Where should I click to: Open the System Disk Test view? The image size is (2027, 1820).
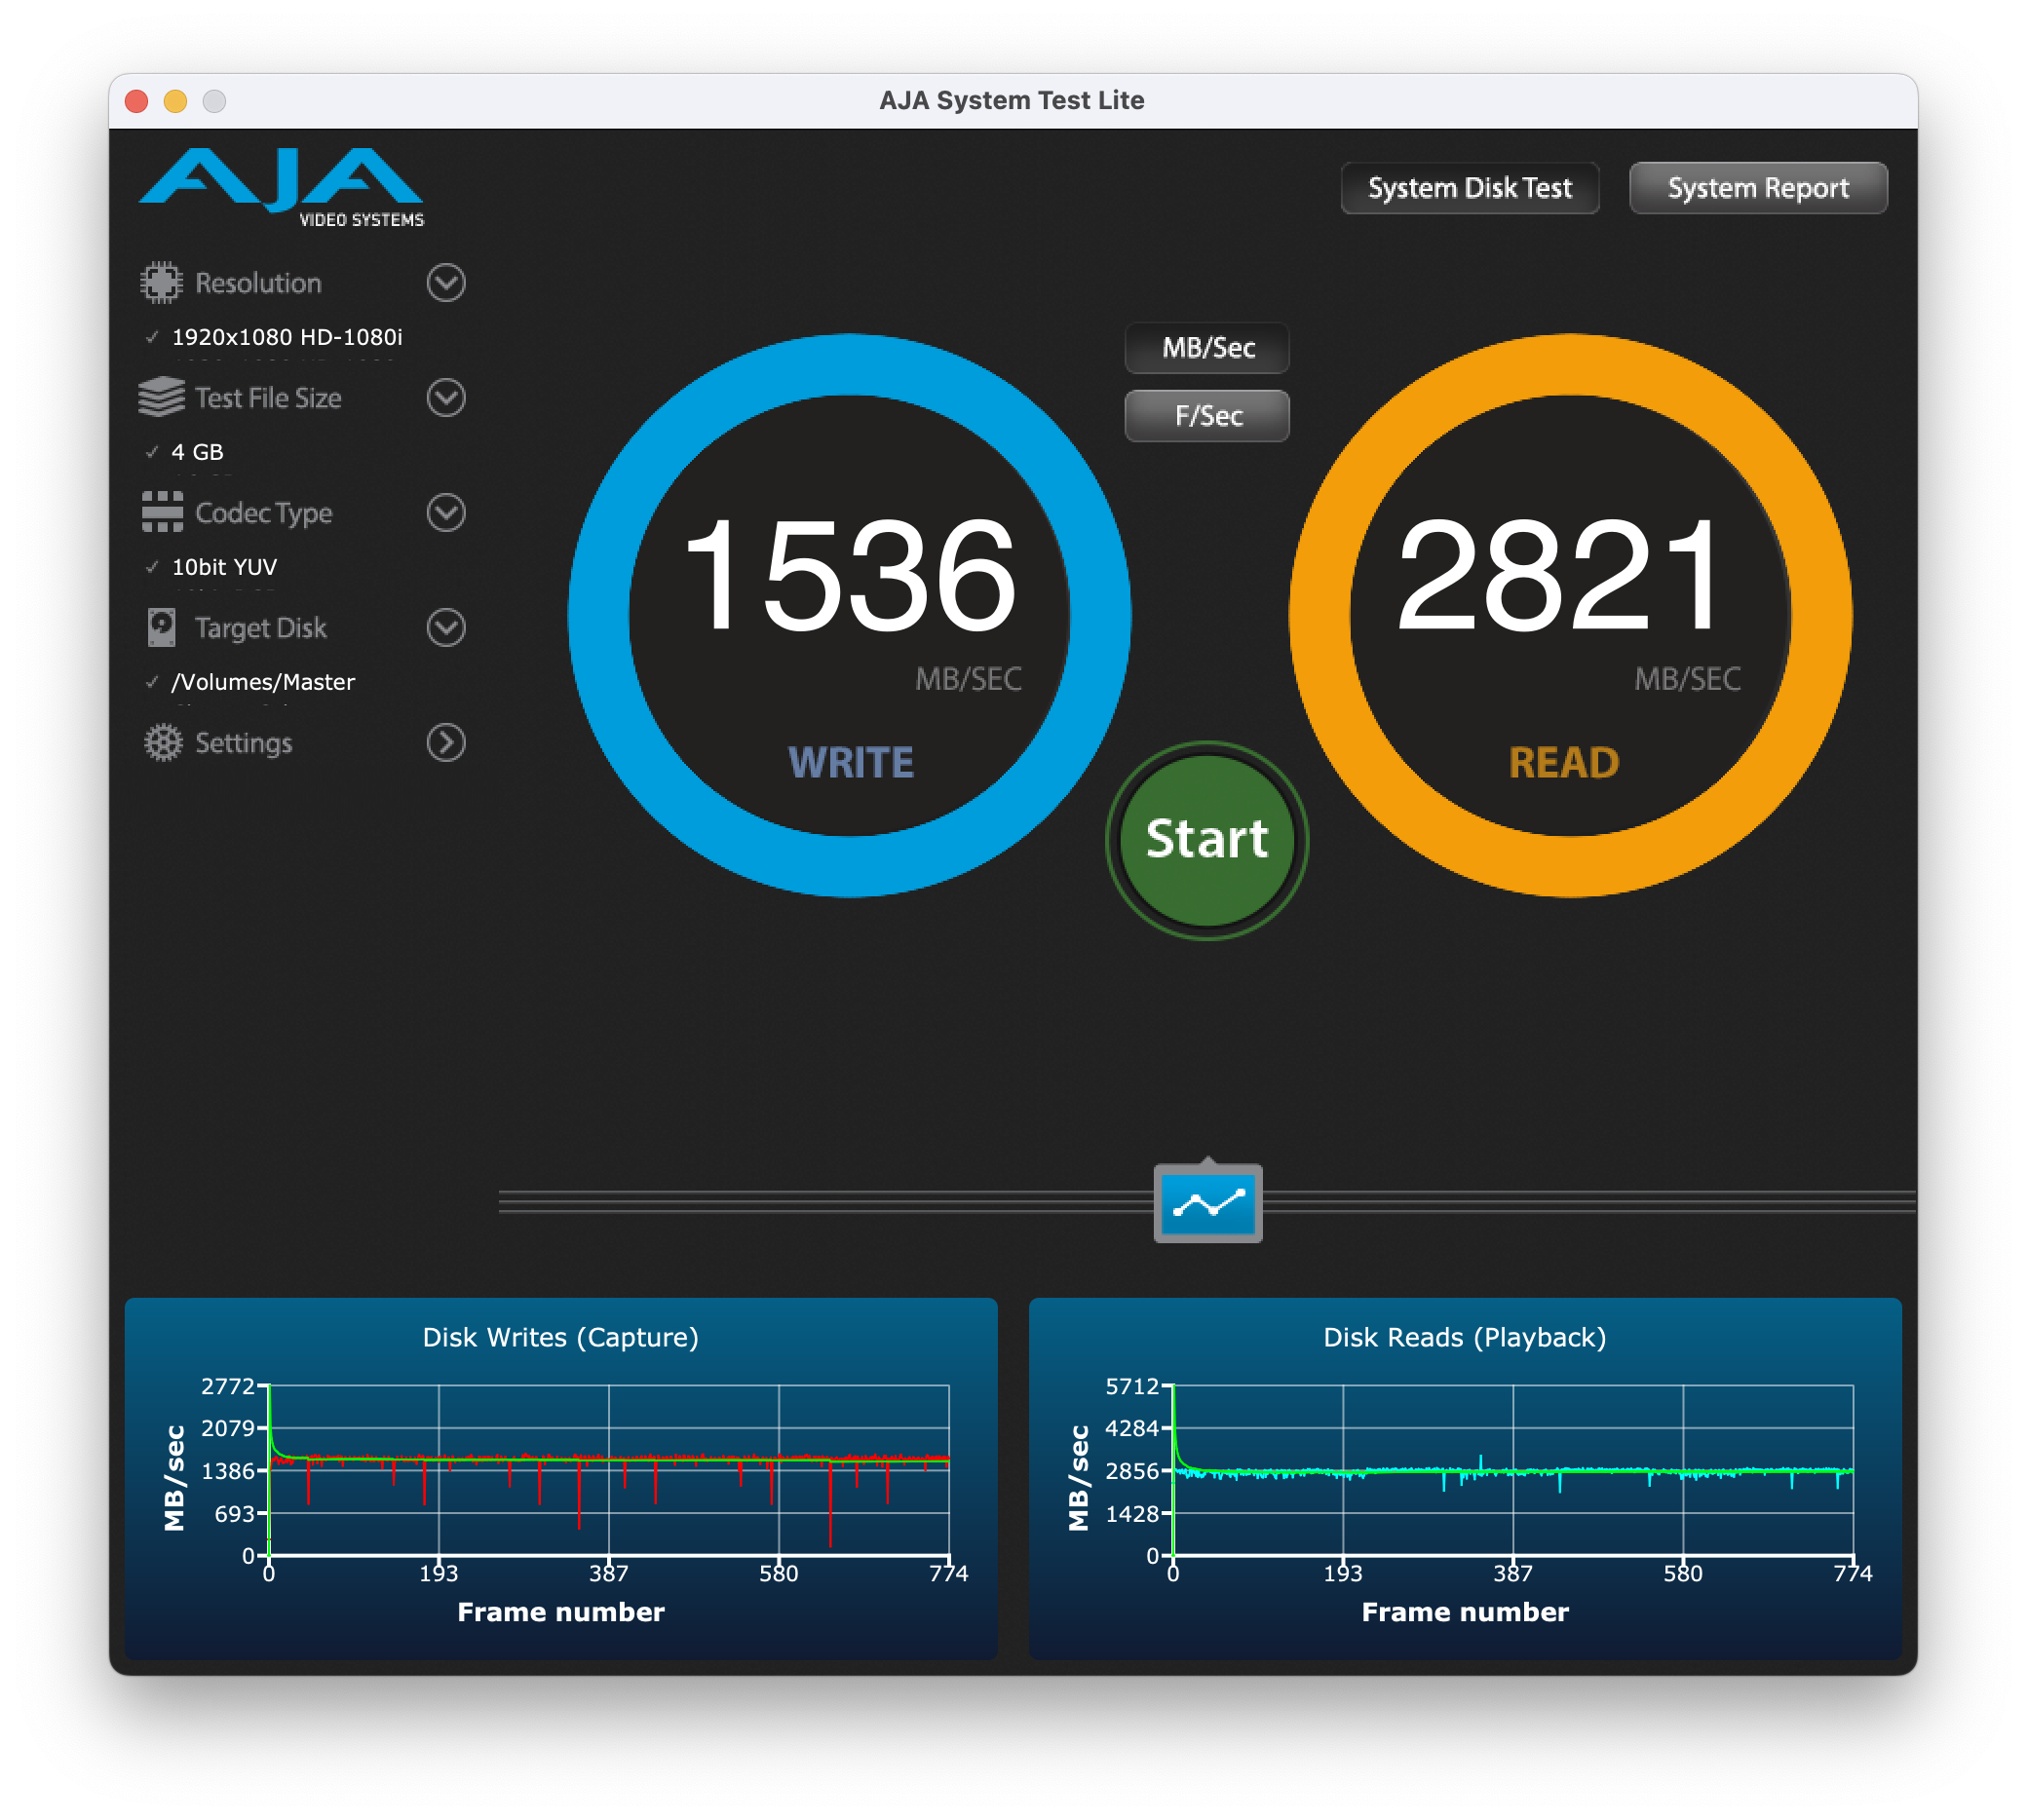coord(1469,188)
